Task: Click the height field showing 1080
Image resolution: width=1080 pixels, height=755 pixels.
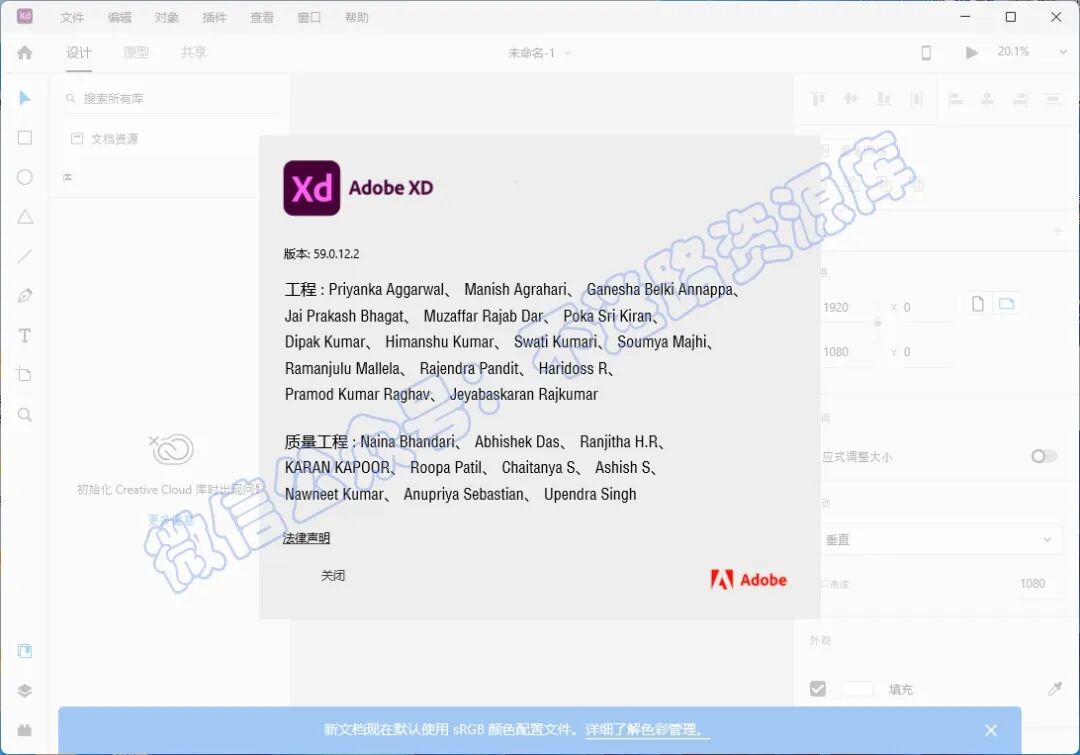Action: pos(849,352)
